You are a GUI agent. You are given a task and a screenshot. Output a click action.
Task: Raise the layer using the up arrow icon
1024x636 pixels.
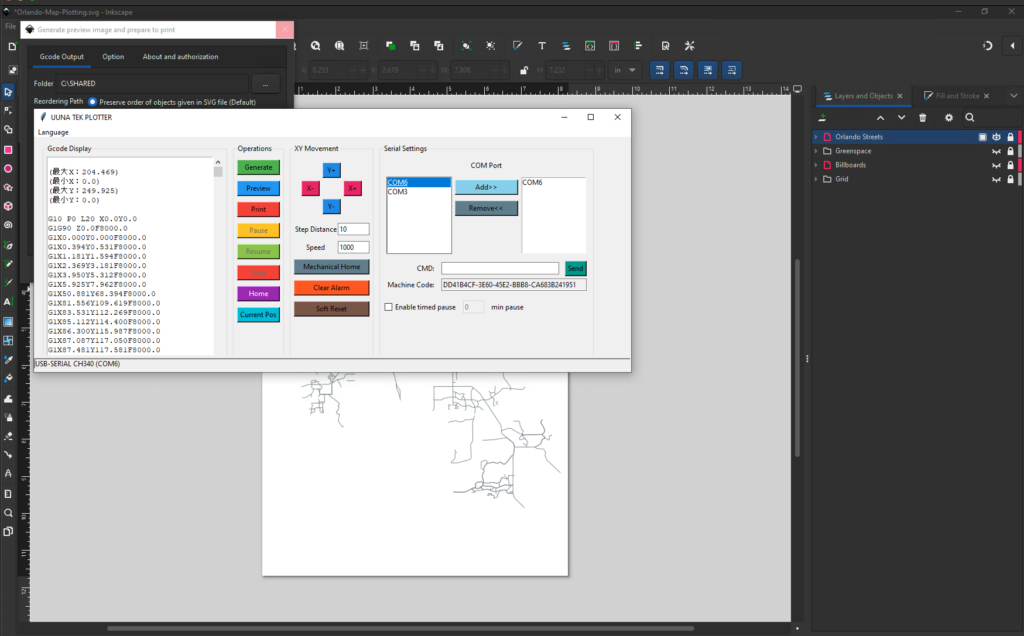pyautogui.click(x=880, y=118)
